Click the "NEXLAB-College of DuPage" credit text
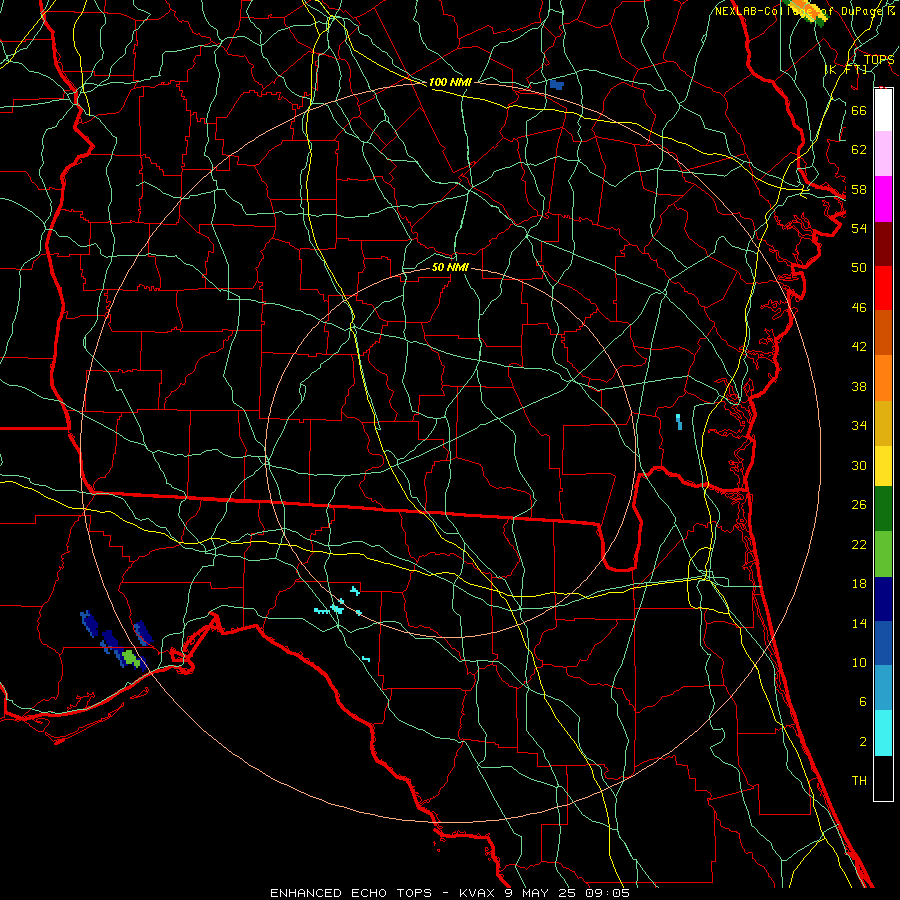Image resolution: width=900 pixels, height=900 pixels. click(x=800, y=11)
